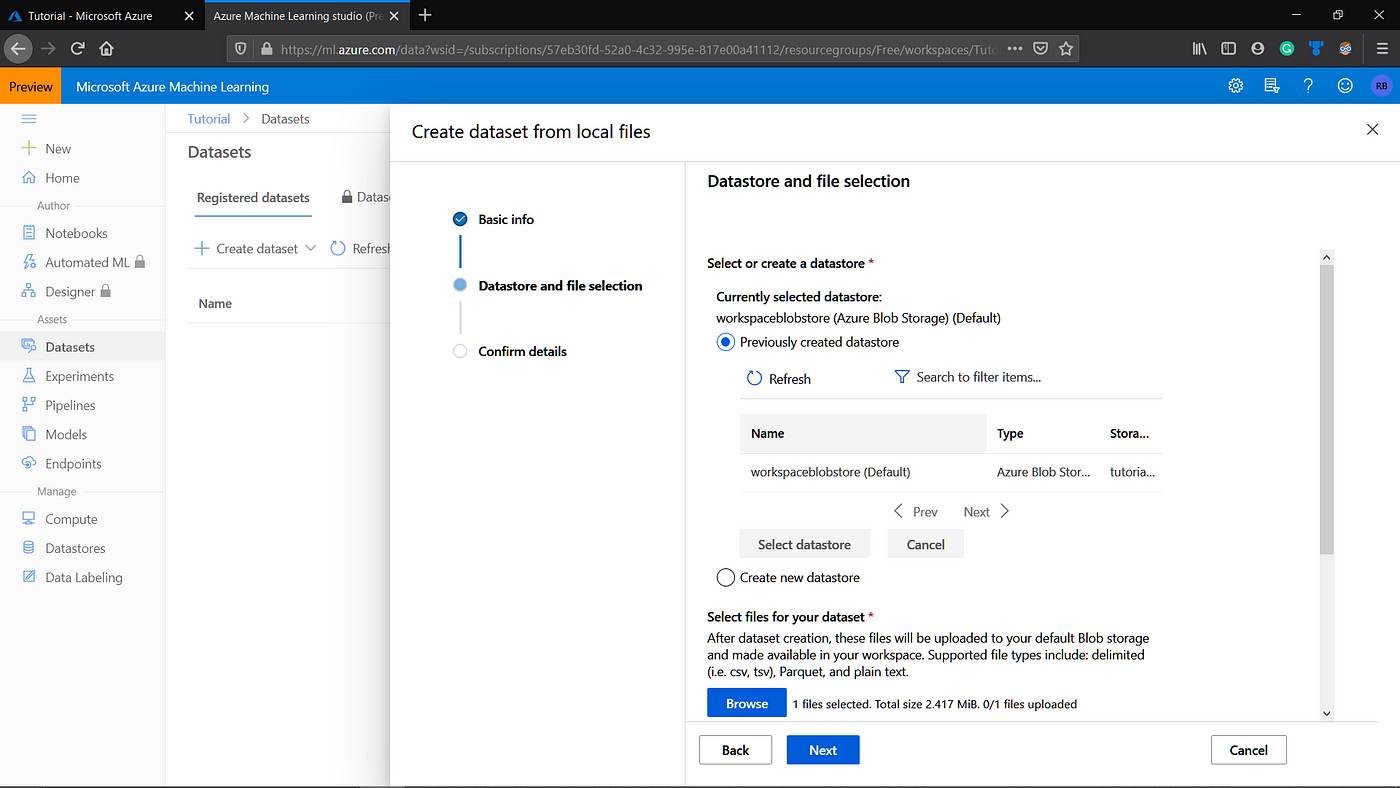Click the Back button in footer
The width and height of the screenshot is (1400, 788).
tap(735, 750)
